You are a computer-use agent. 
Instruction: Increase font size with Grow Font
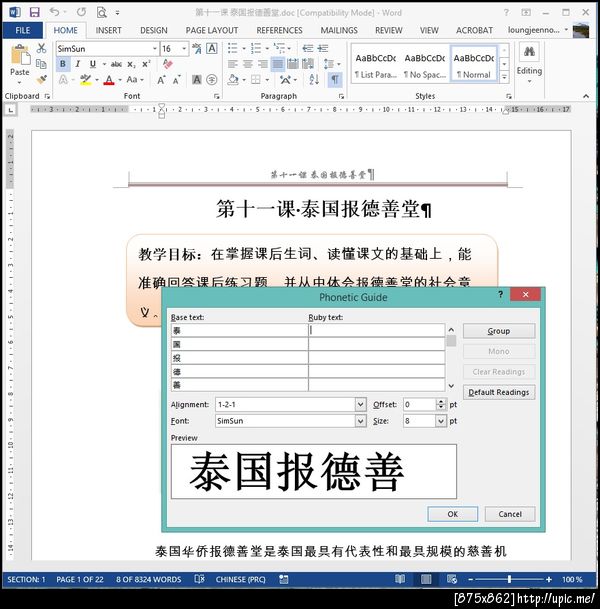[161, 80]
